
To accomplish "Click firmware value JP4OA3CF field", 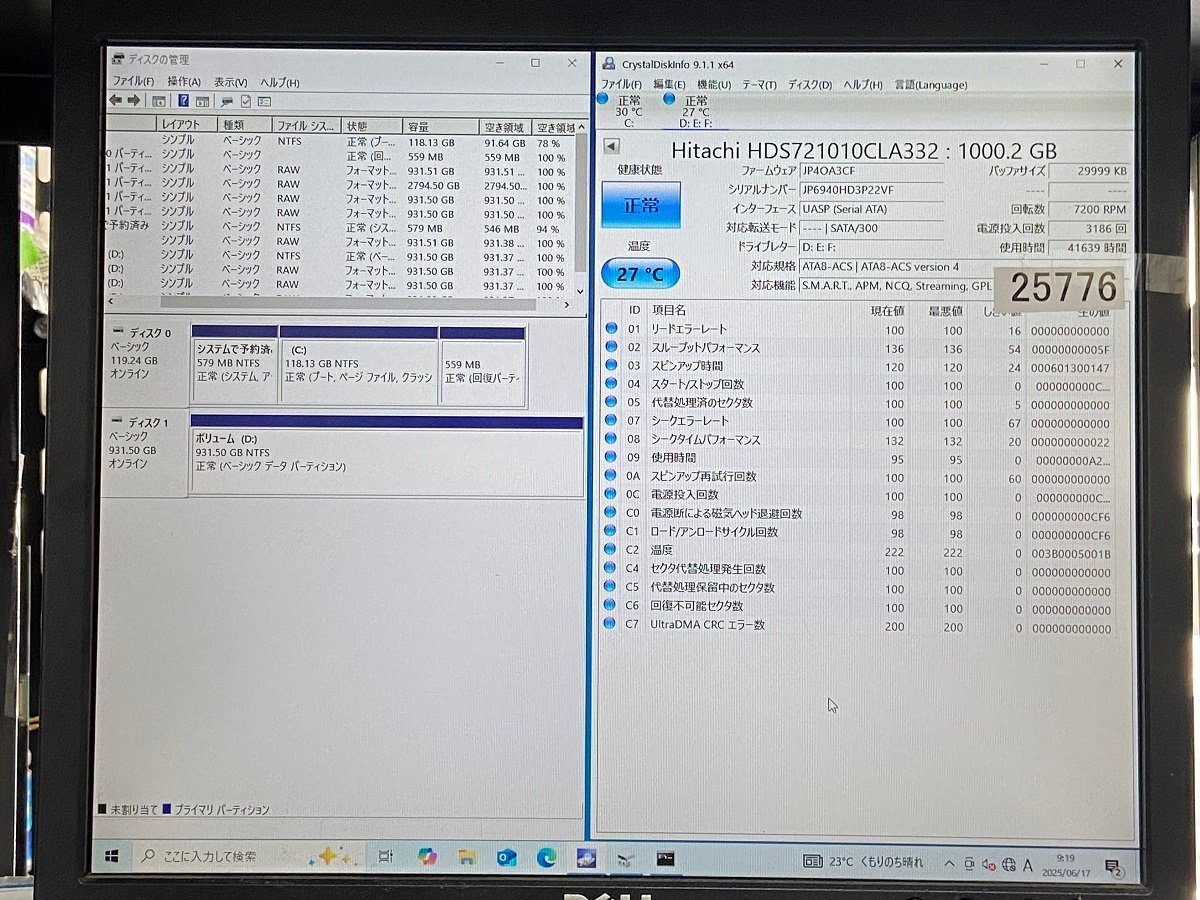I will coord(871,171).
